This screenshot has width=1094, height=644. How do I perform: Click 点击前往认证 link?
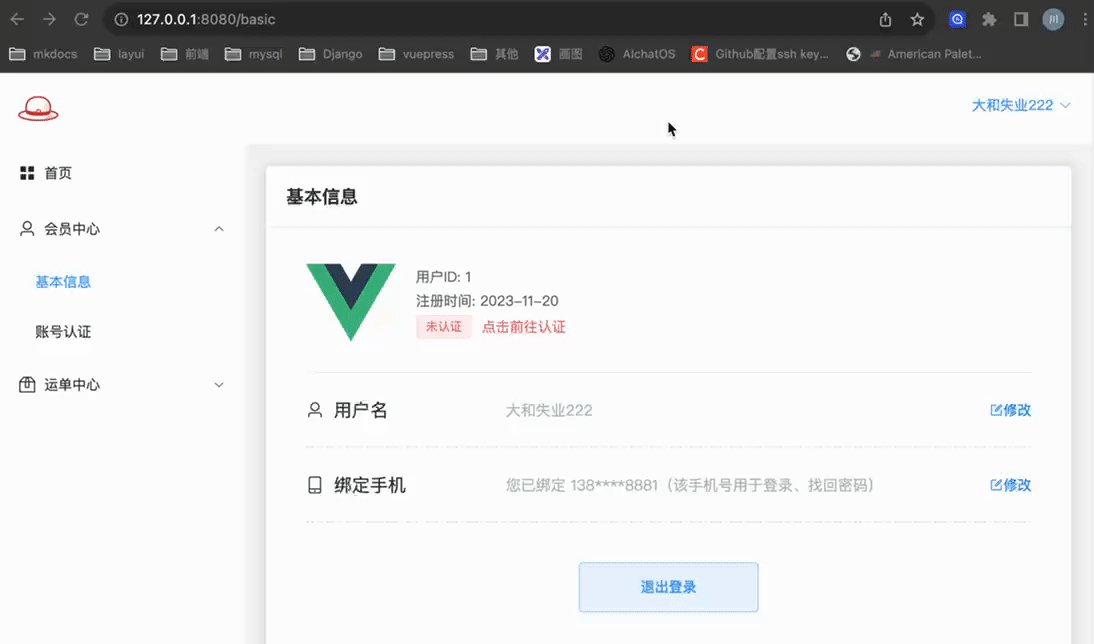[524, 327]
